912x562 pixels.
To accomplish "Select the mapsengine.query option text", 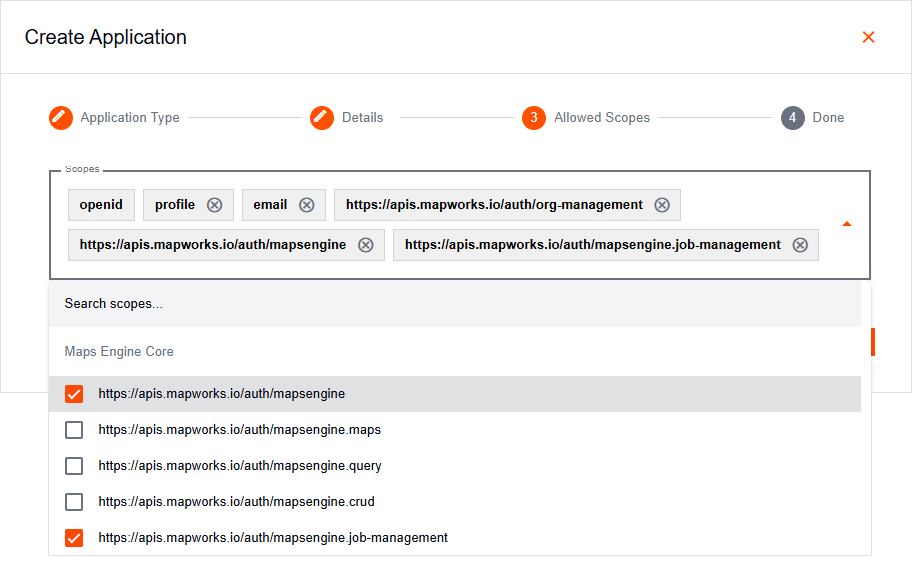I will tap(240, 466).
